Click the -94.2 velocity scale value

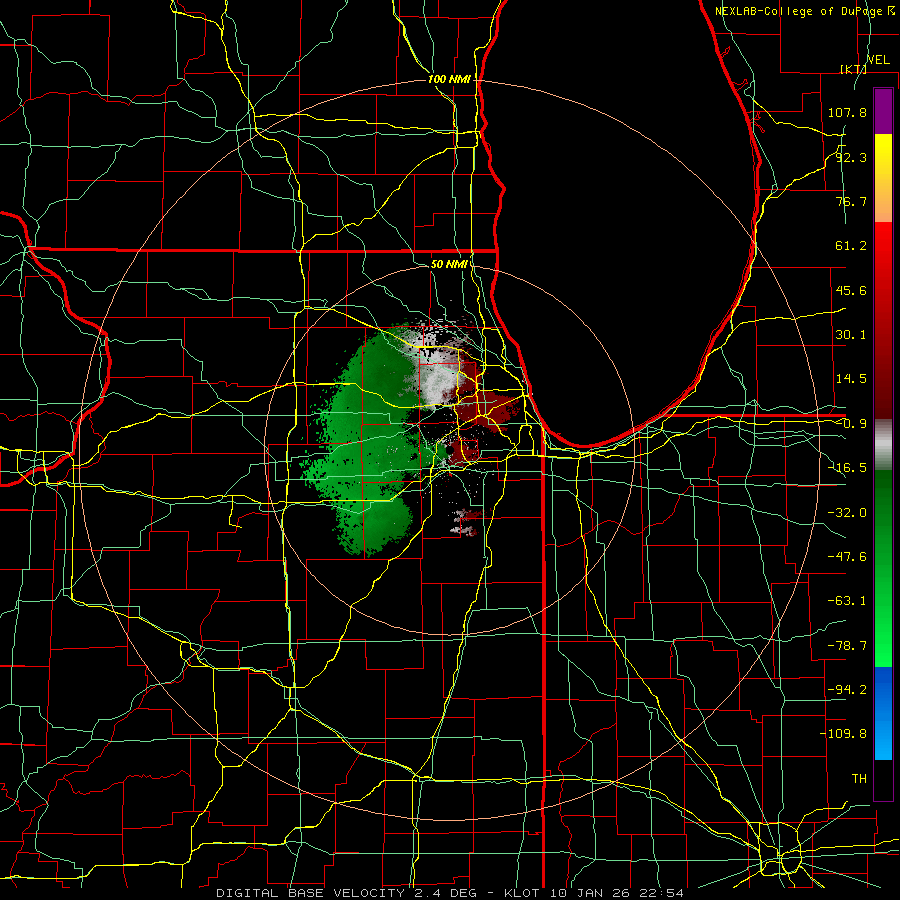(847, 689)
